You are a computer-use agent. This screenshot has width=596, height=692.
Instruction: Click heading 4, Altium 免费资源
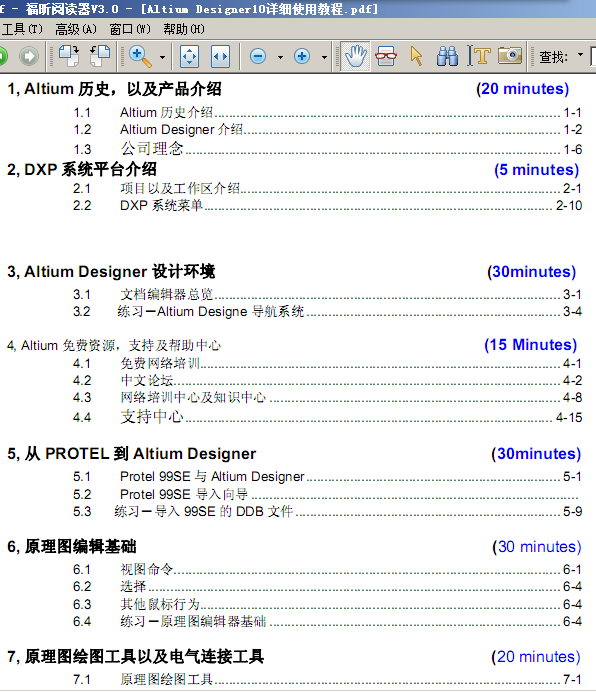point(114,345)
